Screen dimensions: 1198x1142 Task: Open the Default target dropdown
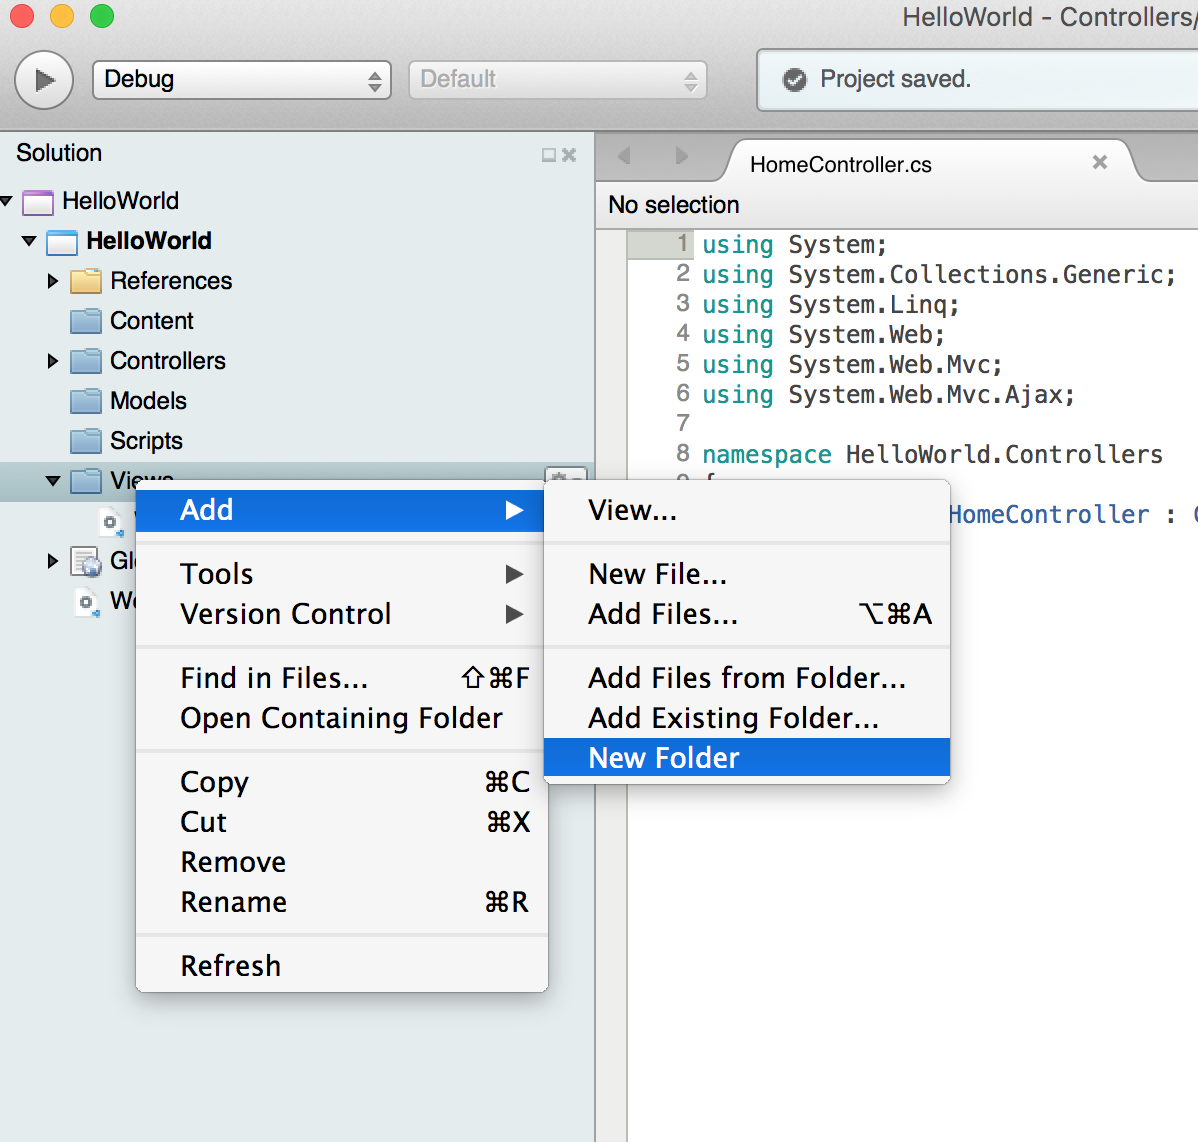point(558,79)
